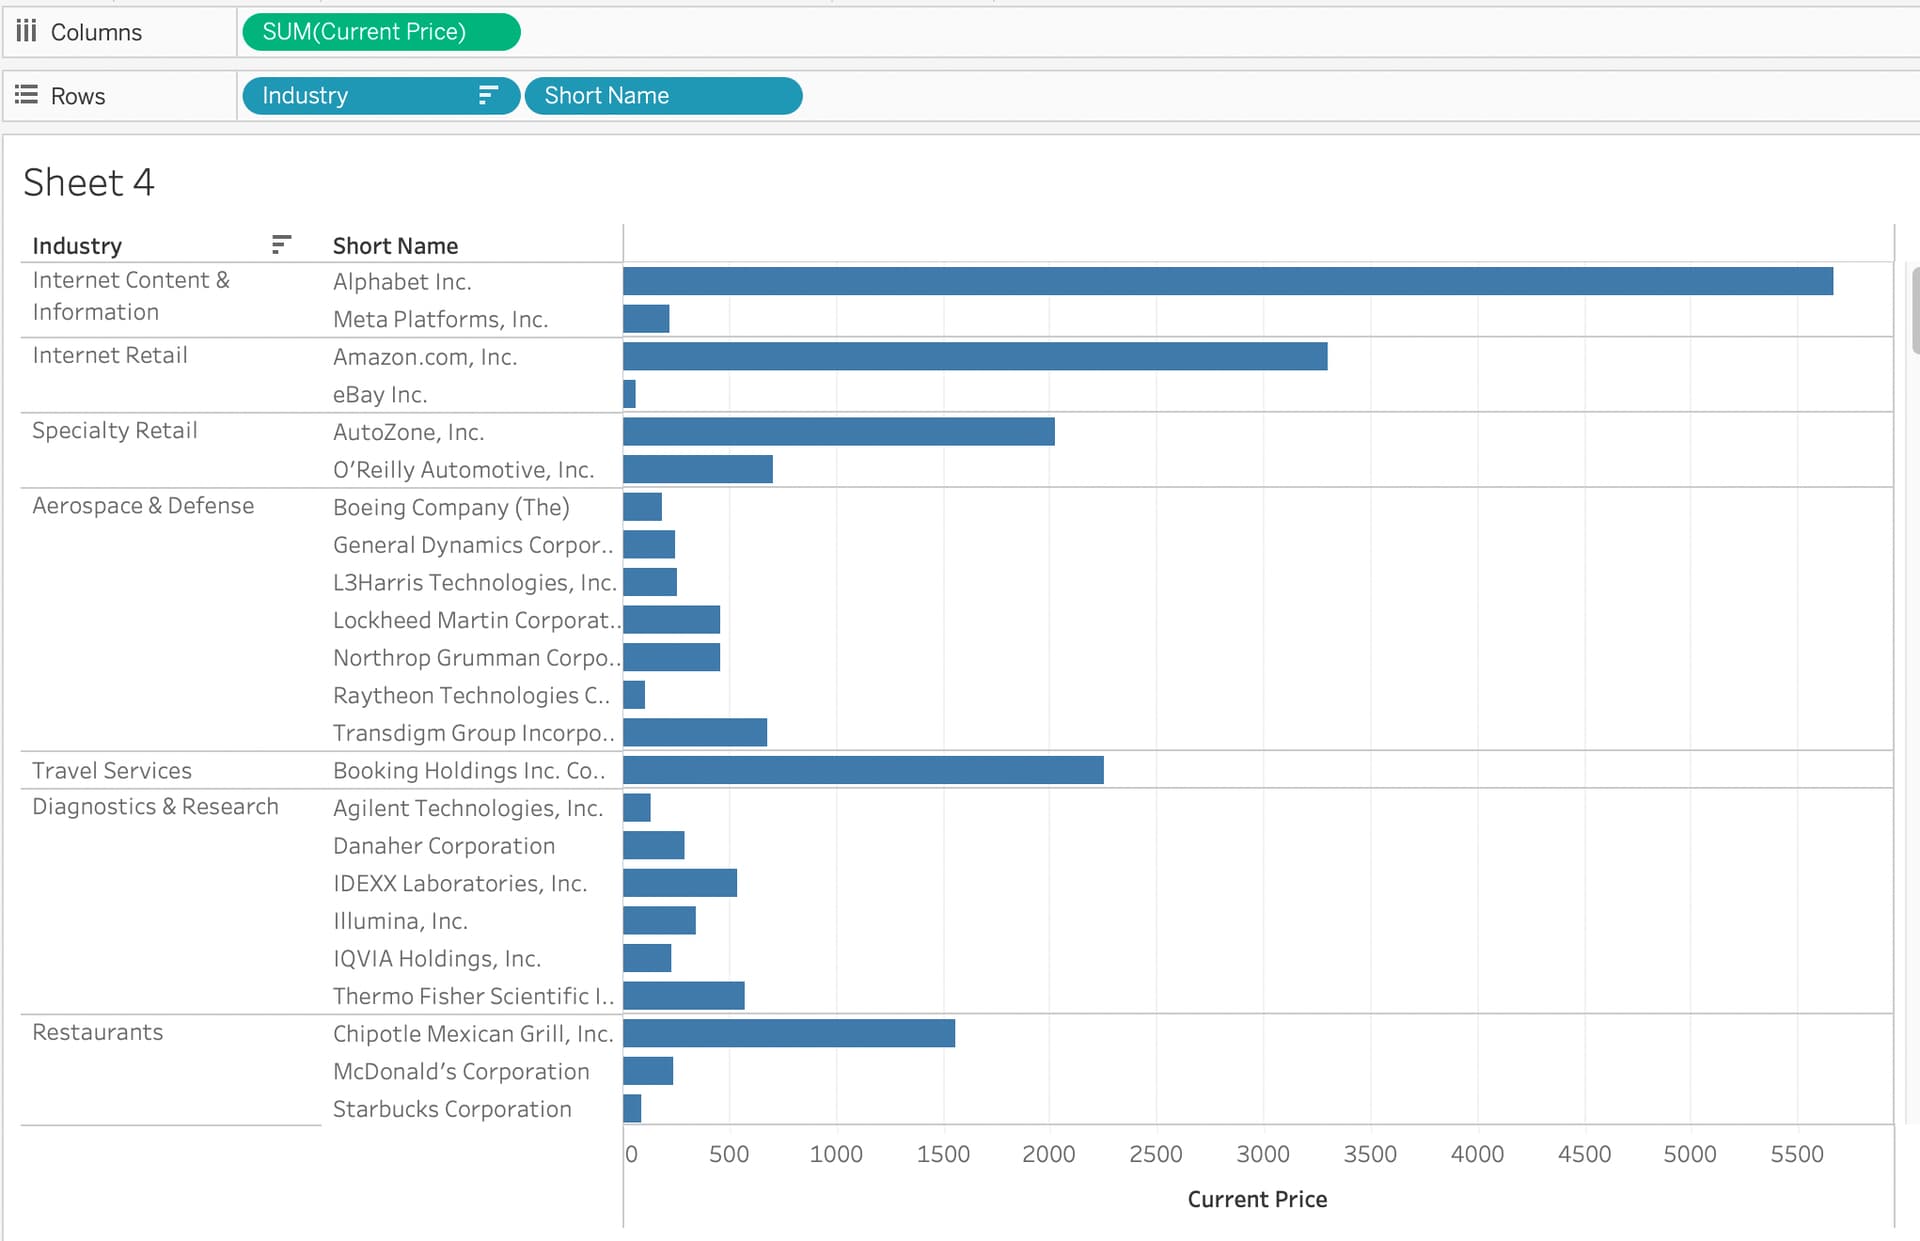Viewport: 1920px width, 1241px height.
Task: Select the Alphabet Inc. bar
Action: 1227,281
